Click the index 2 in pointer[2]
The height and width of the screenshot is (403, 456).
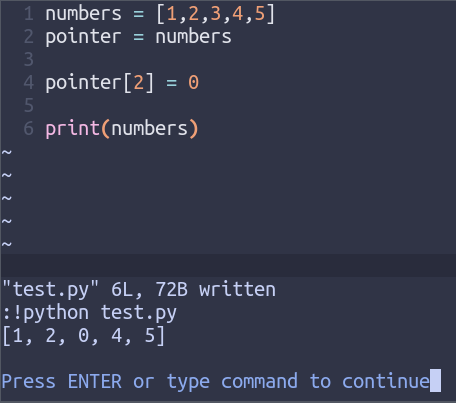(138, 83)
